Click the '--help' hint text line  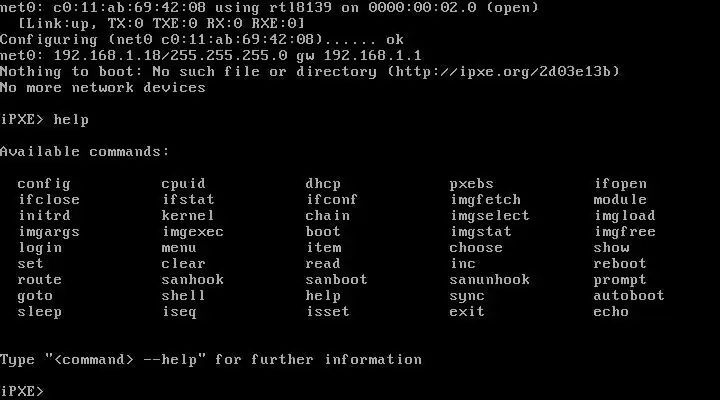[211, 360]
